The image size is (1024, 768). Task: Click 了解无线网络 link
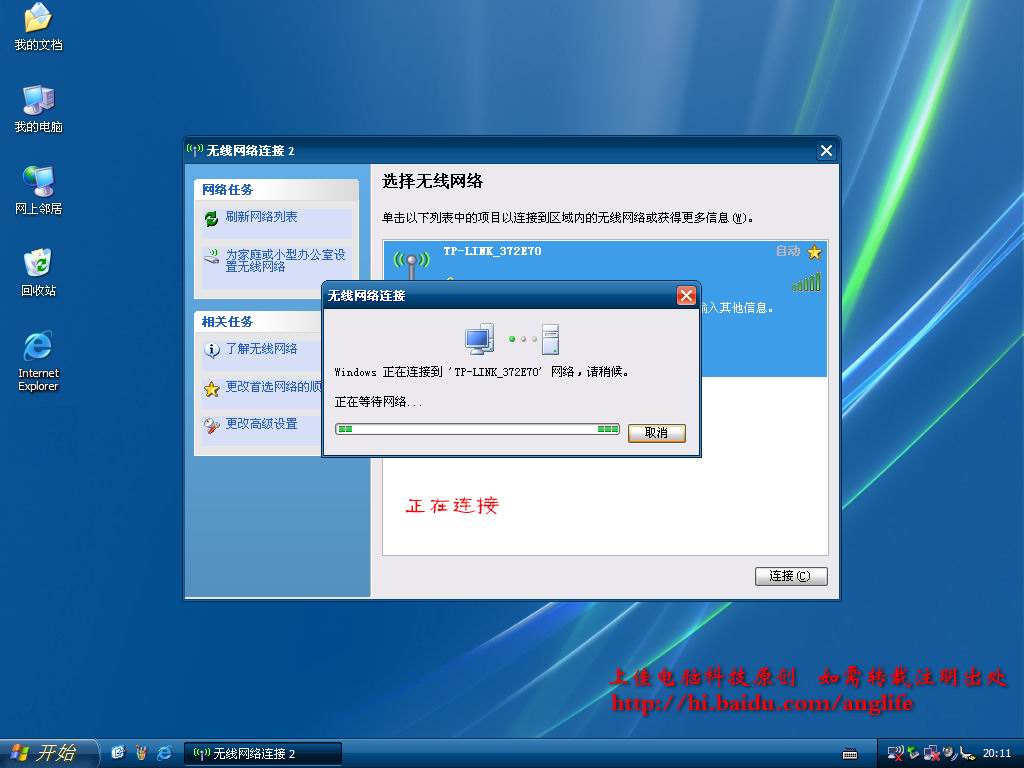point(261,349)
